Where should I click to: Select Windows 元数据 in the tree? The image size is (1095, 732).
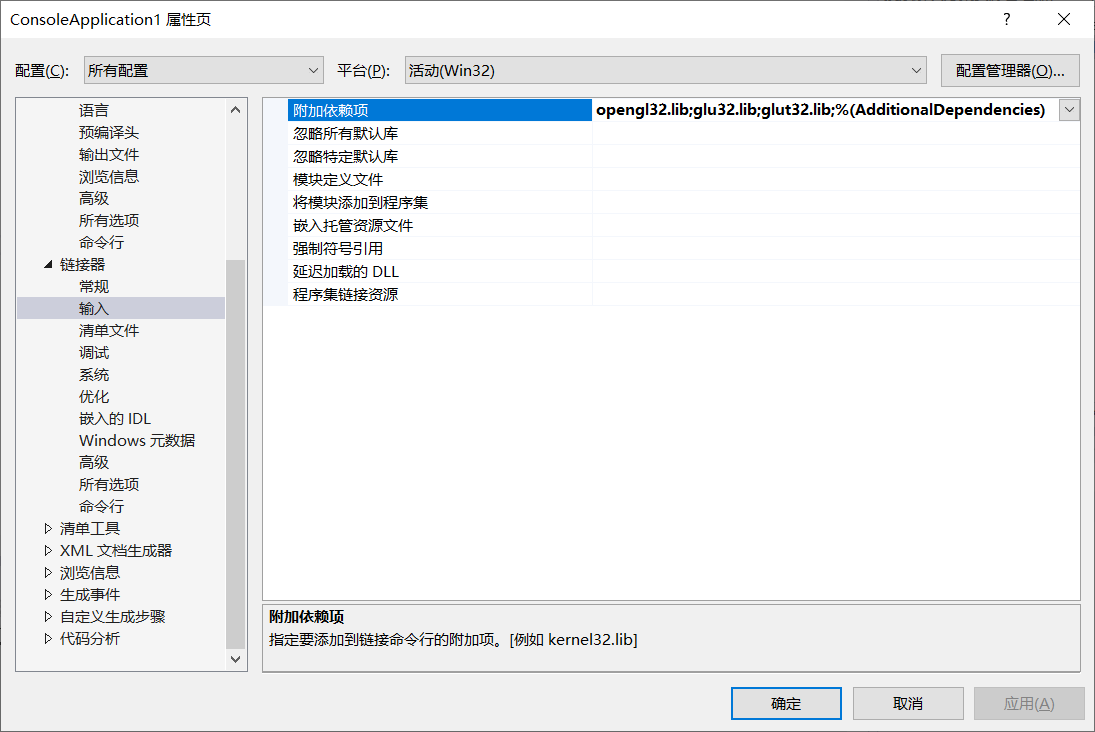click(137, 441)
